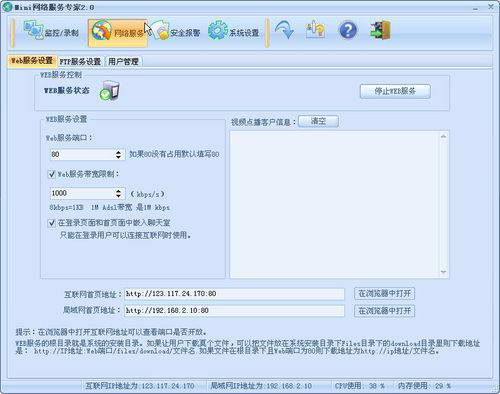Click the 局域网IP地址 status bar entry

pos(261,386)
